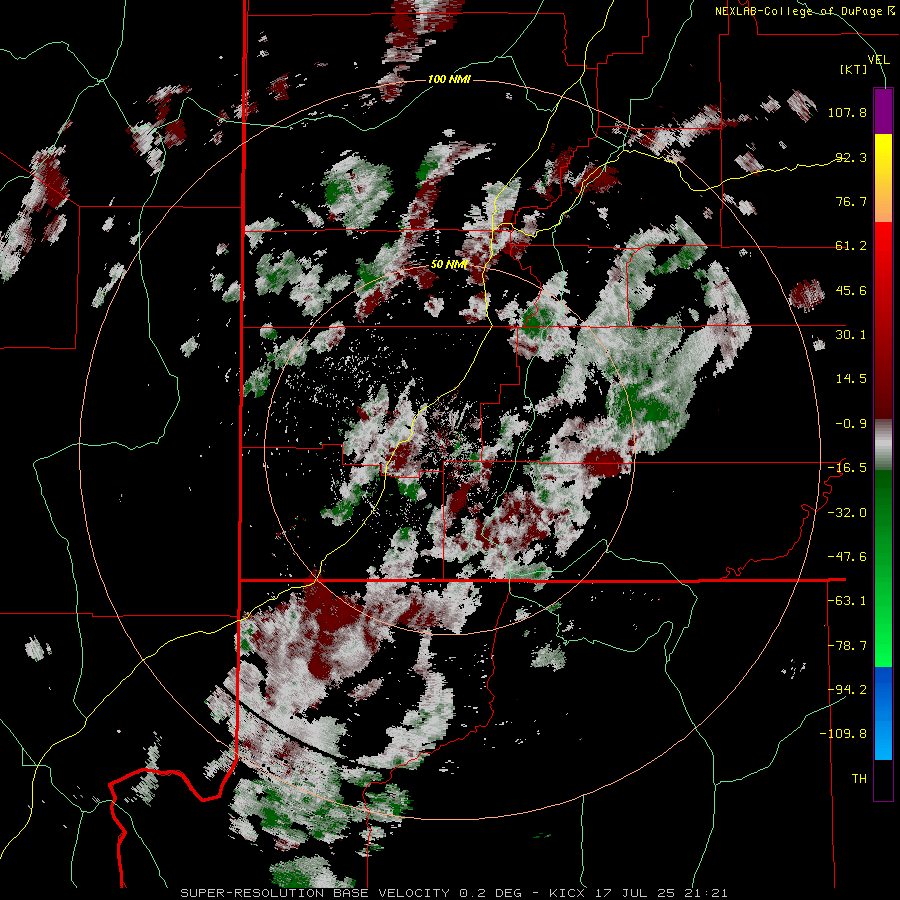Viewport: 900px width, 900px height.
Task: Select the -109.8 value on velocity scale
Action: (x=843, y=734)
